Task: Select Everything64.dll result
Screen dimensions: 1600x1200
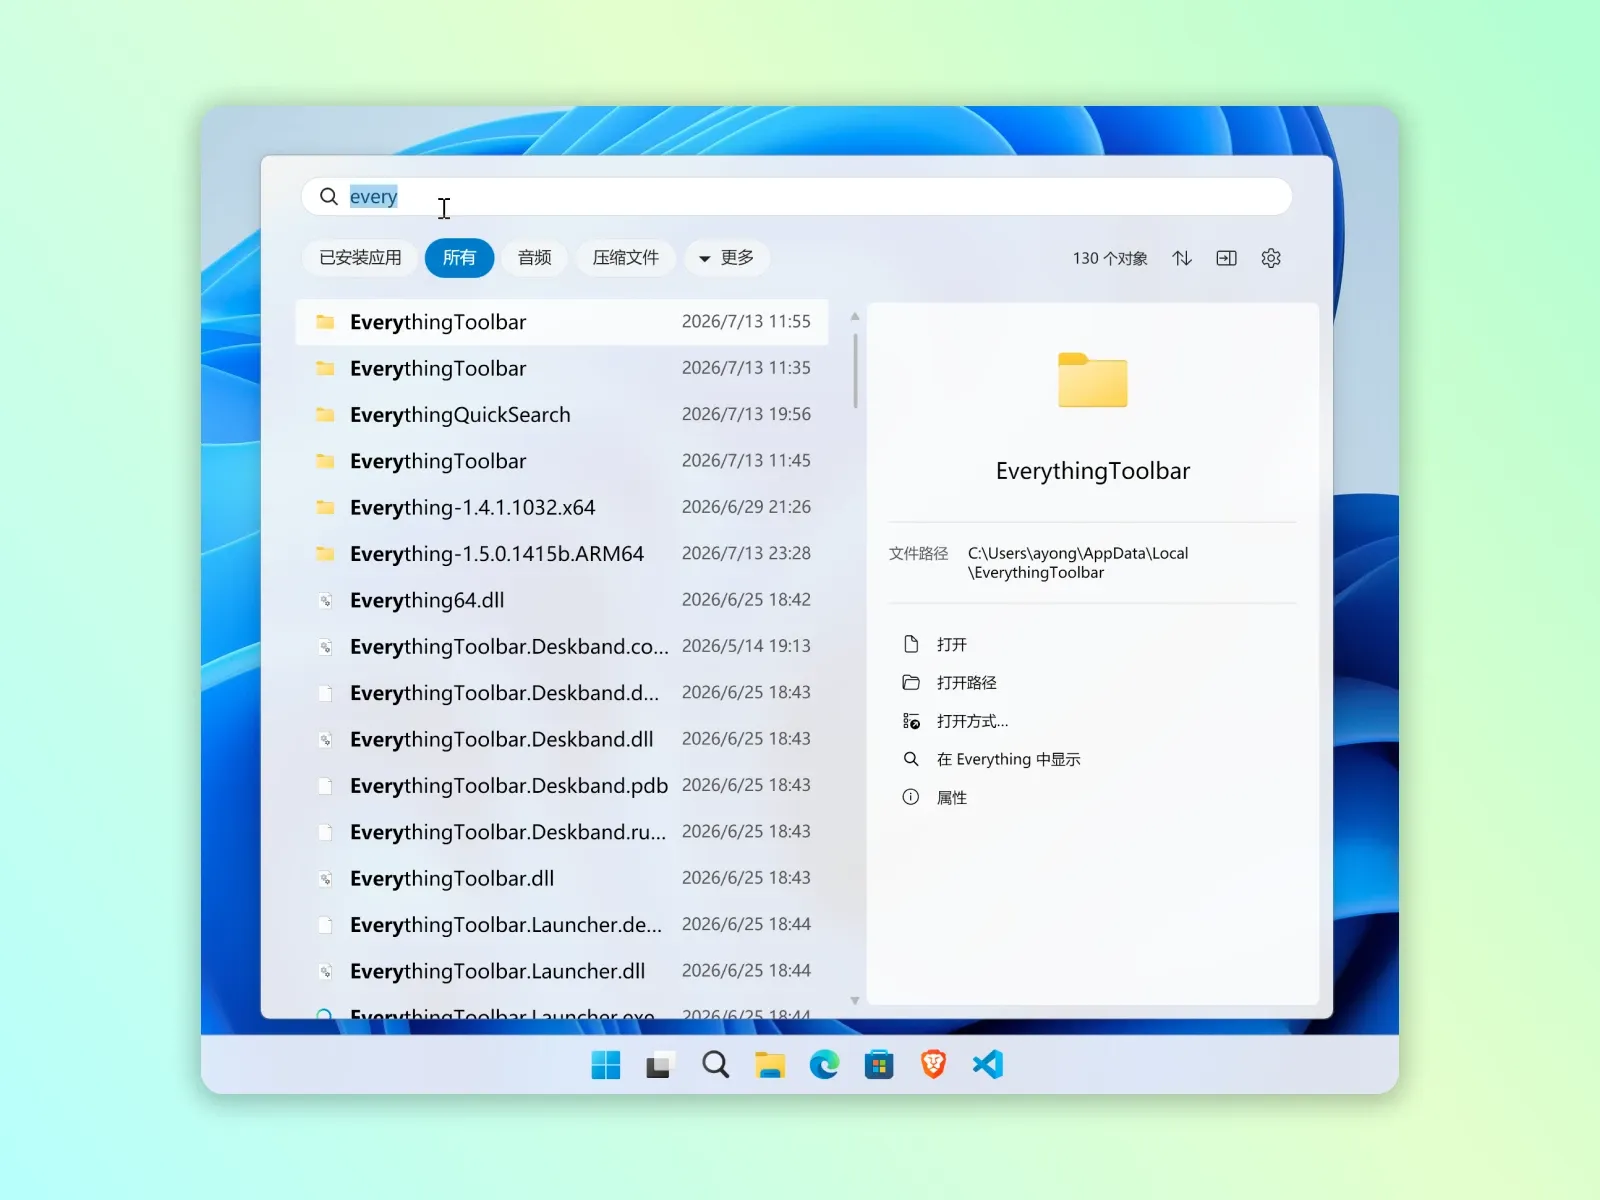Action: tap(562, 600)
